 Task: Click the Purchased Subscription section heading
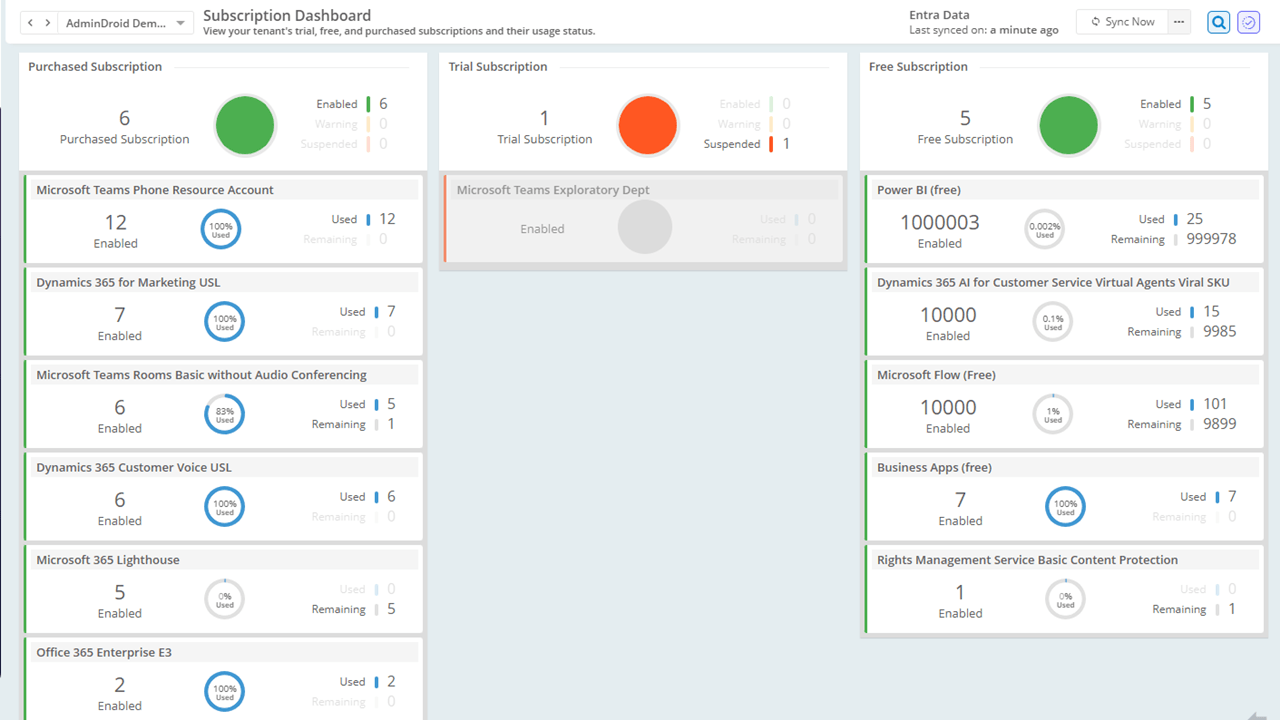(95, 67)
